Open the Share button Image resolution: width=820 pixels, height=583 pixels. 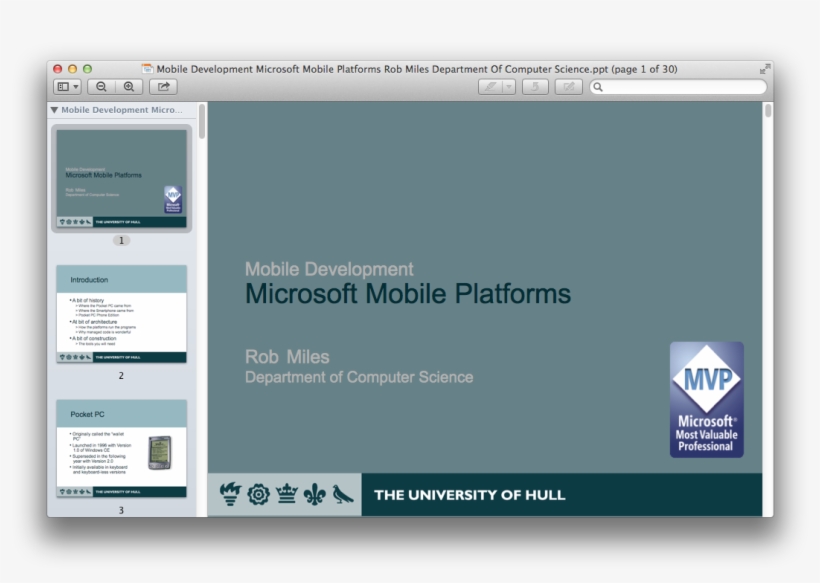pos(164,87)
